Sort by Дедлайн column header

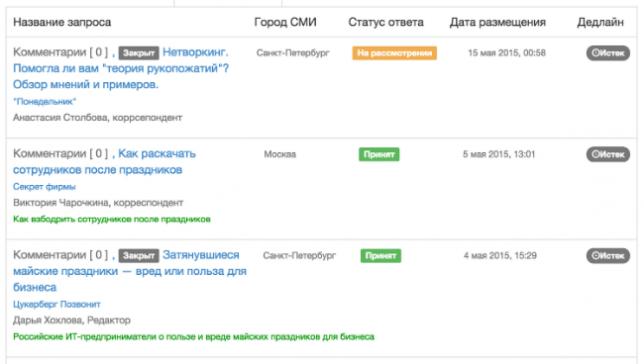point(600,22)
